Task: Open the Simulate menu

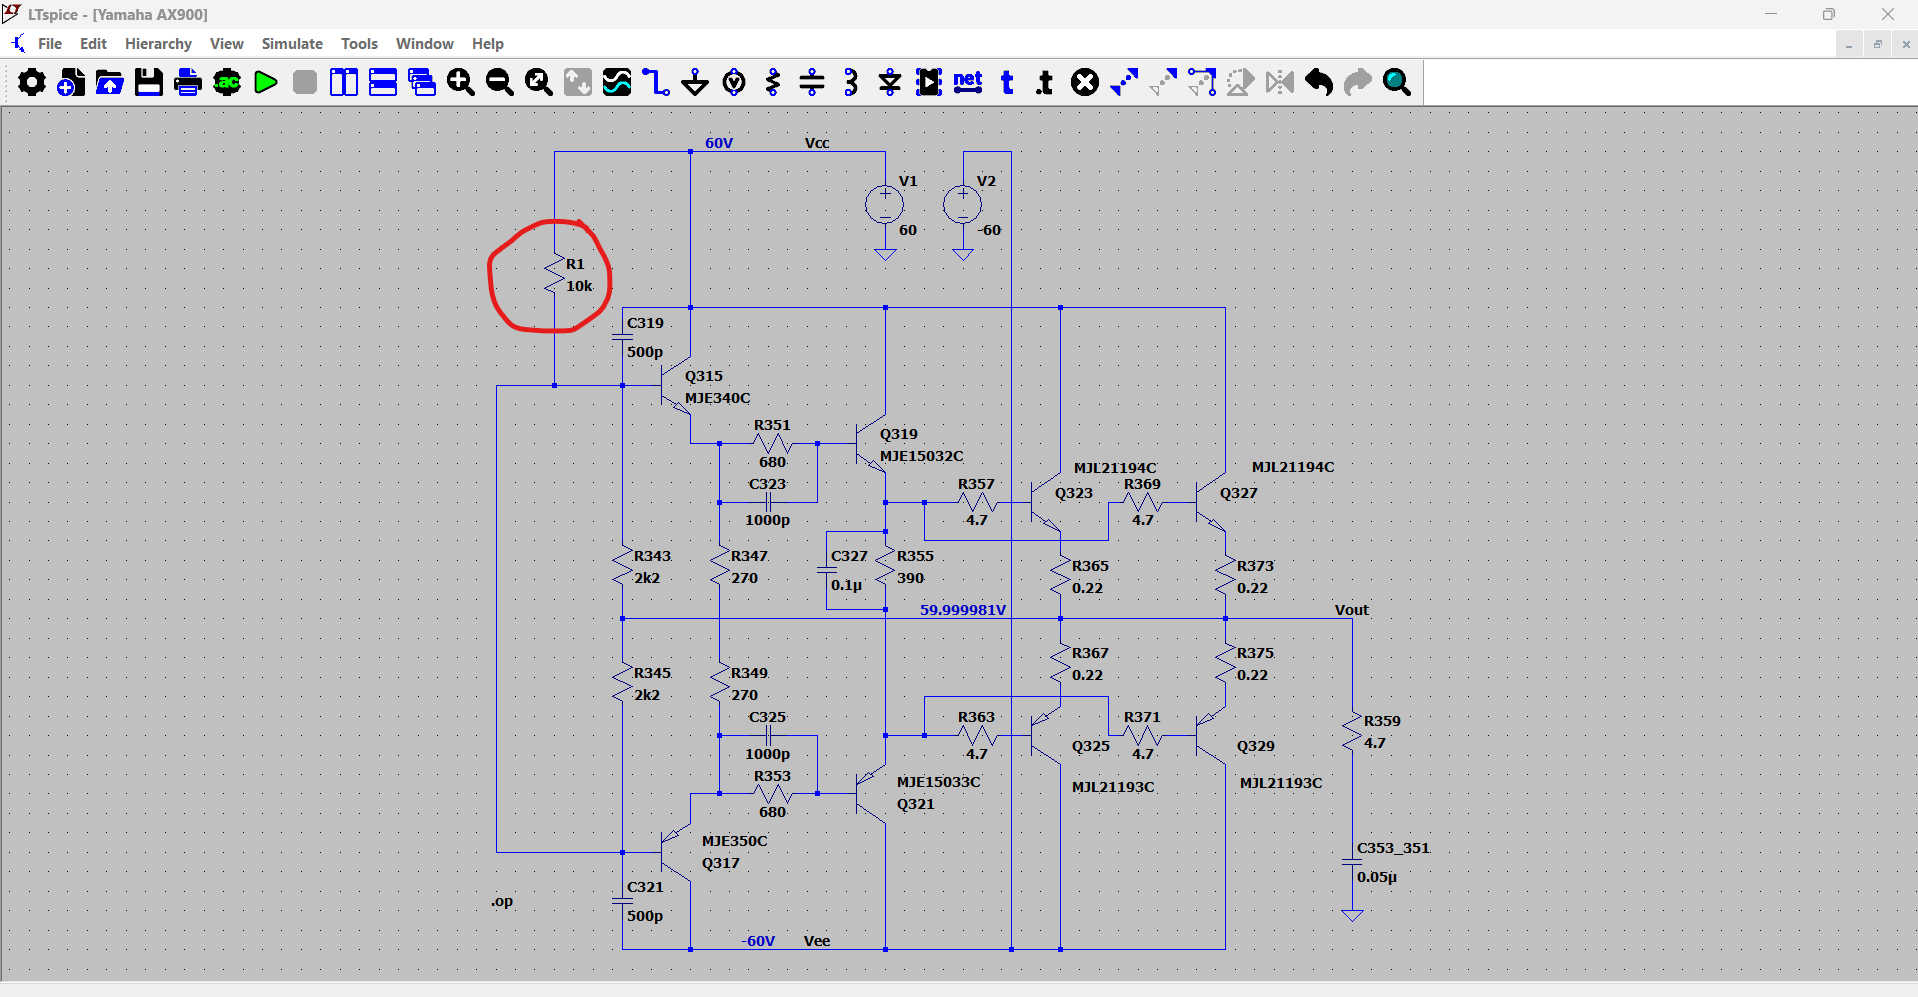Action: click(x=292, y=44)
